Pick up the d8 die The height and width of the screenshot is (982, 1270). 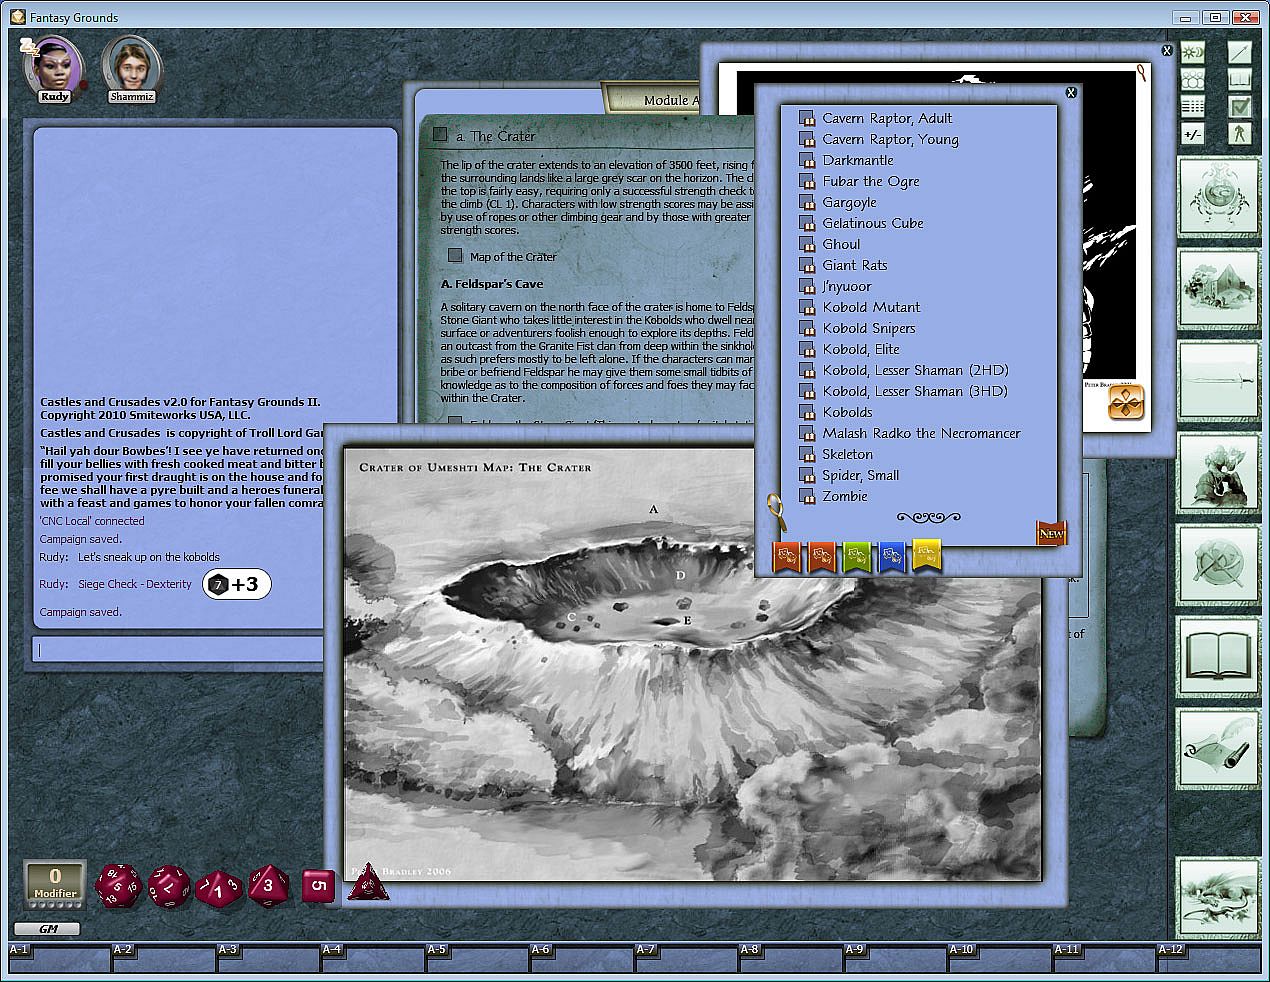click(x=268, y=885)
